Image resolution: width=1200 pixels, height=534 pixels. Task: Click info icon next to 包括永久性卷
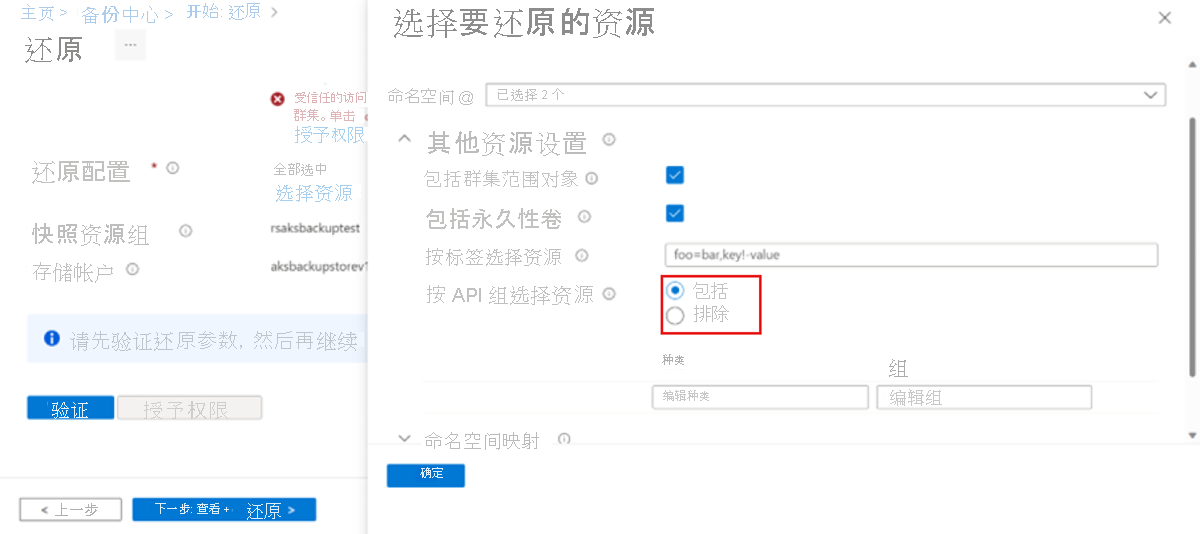point(584,216)
